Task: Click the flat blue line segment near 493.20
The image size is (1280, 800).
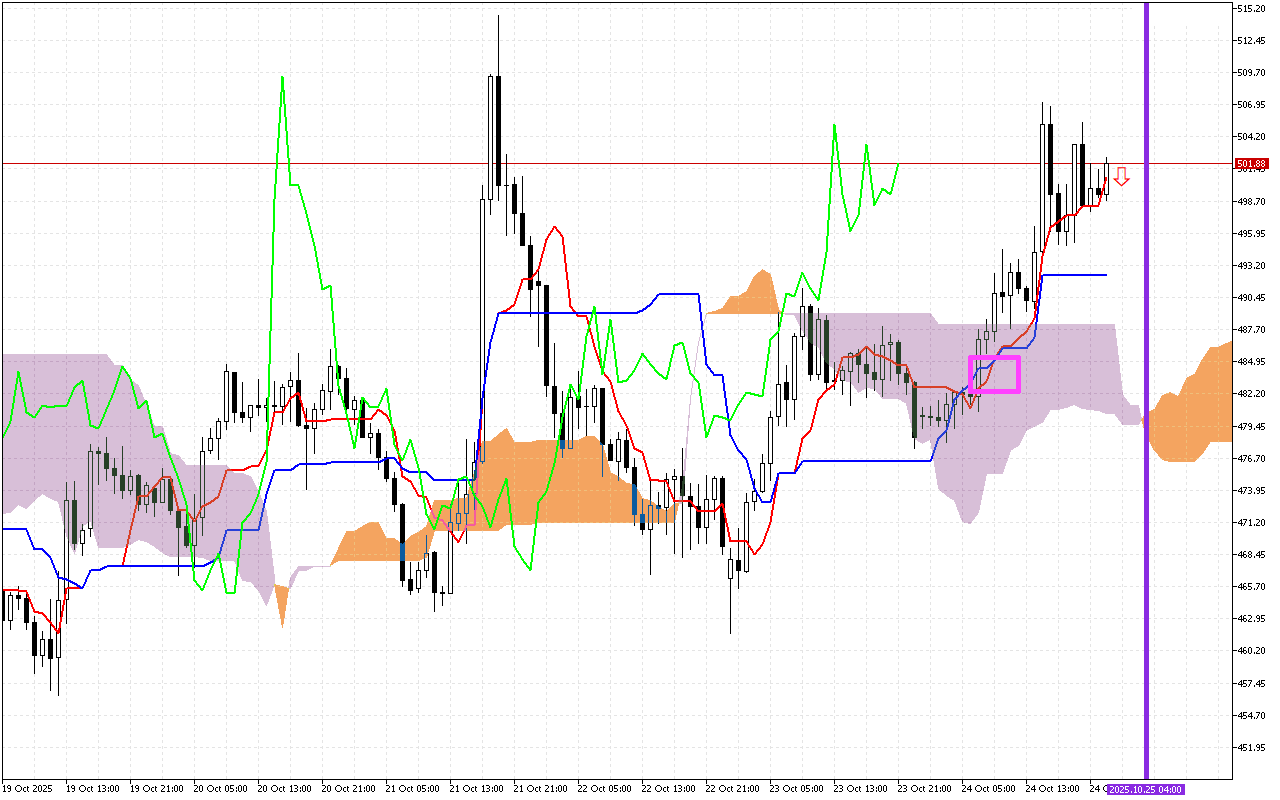Action: [1075, 274]
